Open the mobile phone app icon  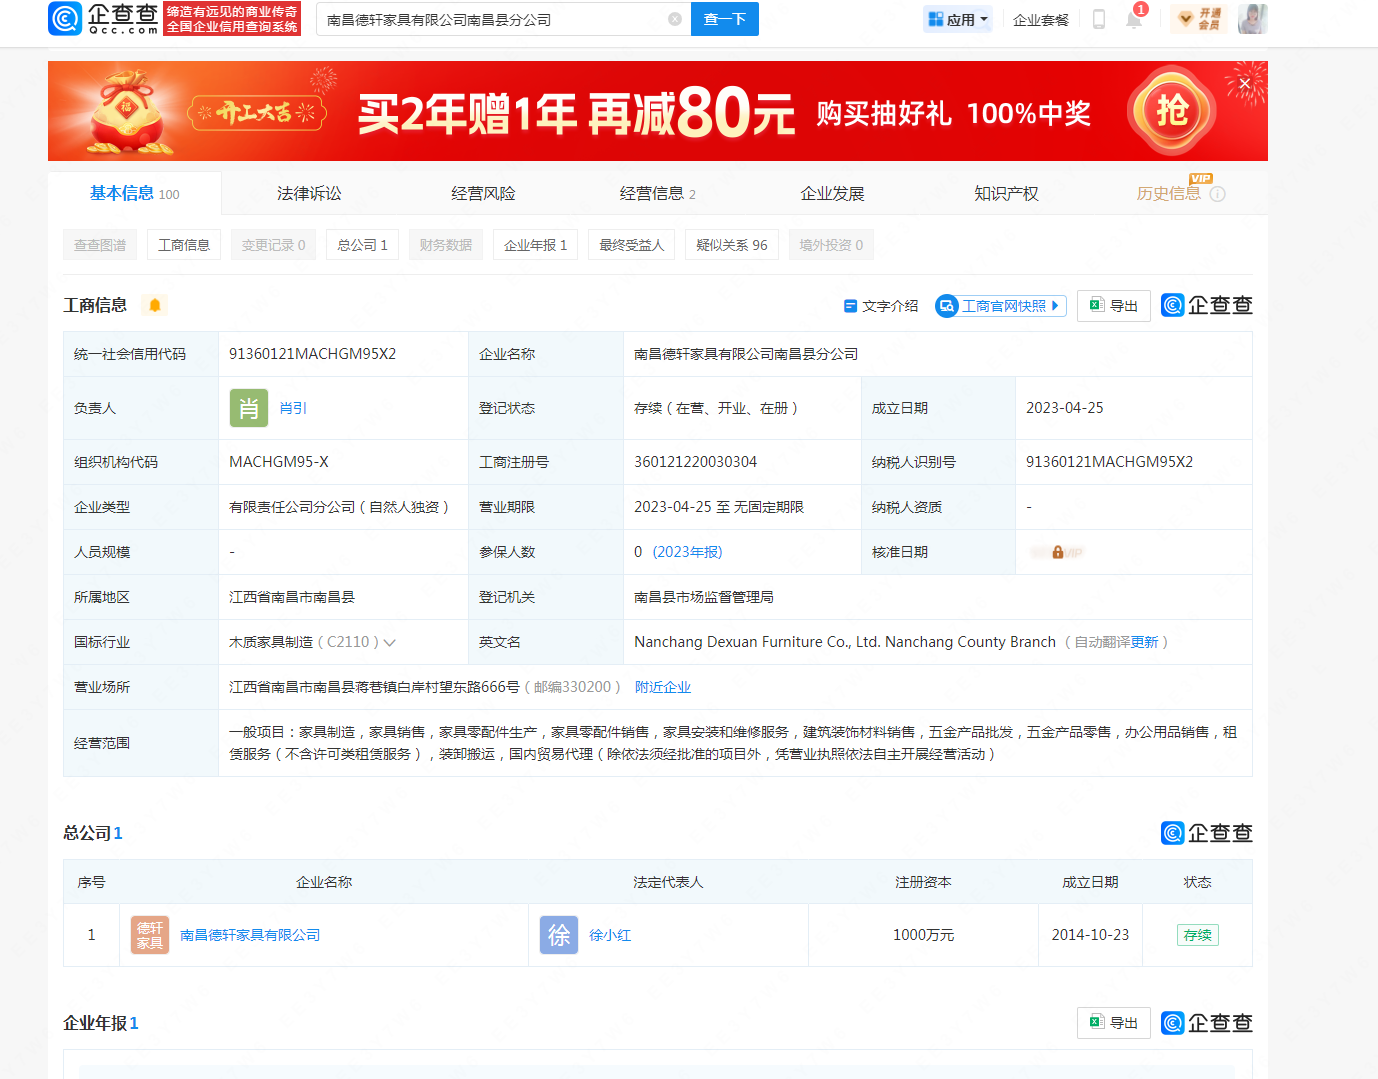[x=1099, y=19]
